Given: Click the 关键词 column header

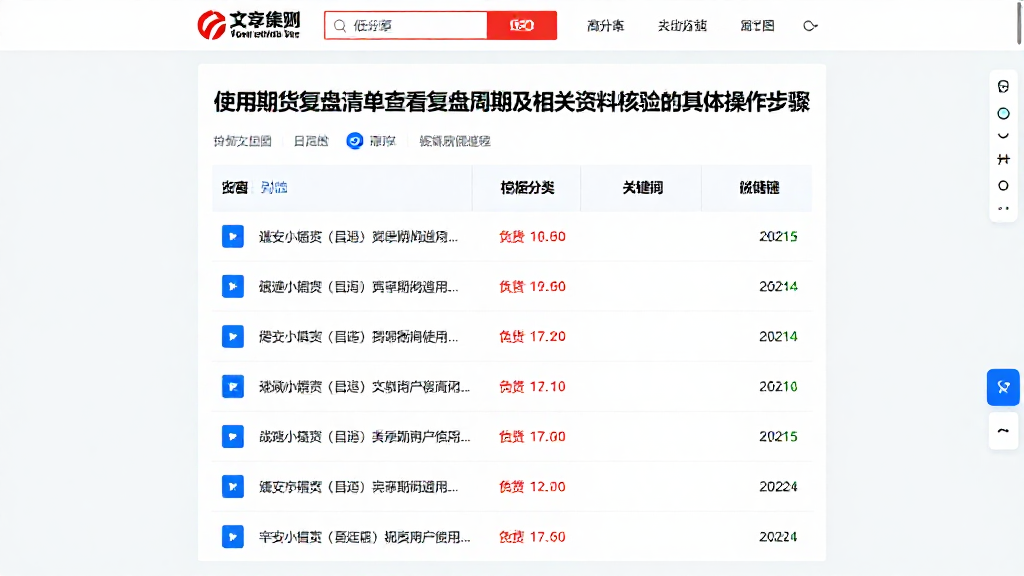Looking at the screenshot, I should click(x=643, y=188).
